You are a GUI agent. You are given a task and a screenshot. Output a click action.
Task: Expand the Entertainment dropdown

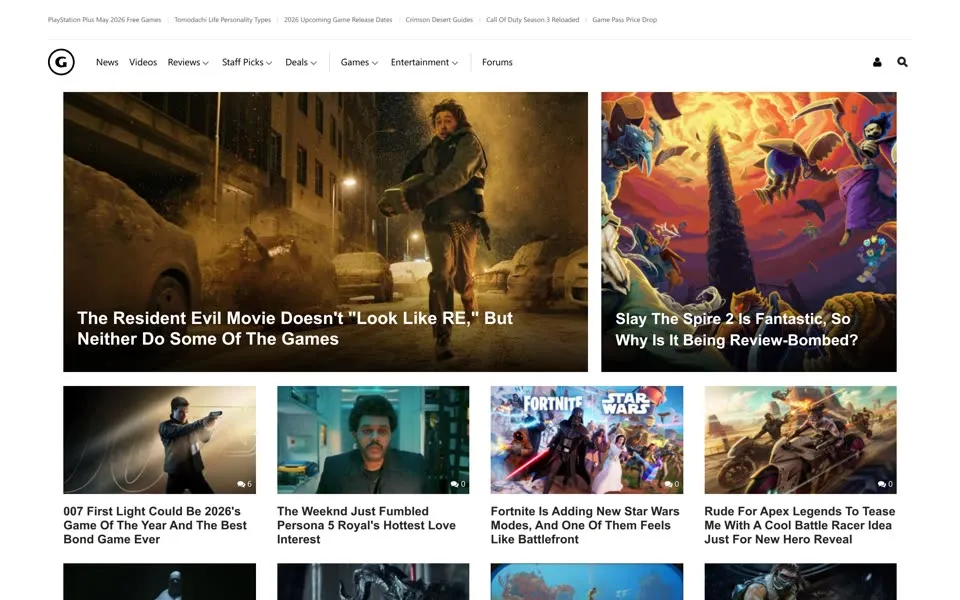pos(424,62)
